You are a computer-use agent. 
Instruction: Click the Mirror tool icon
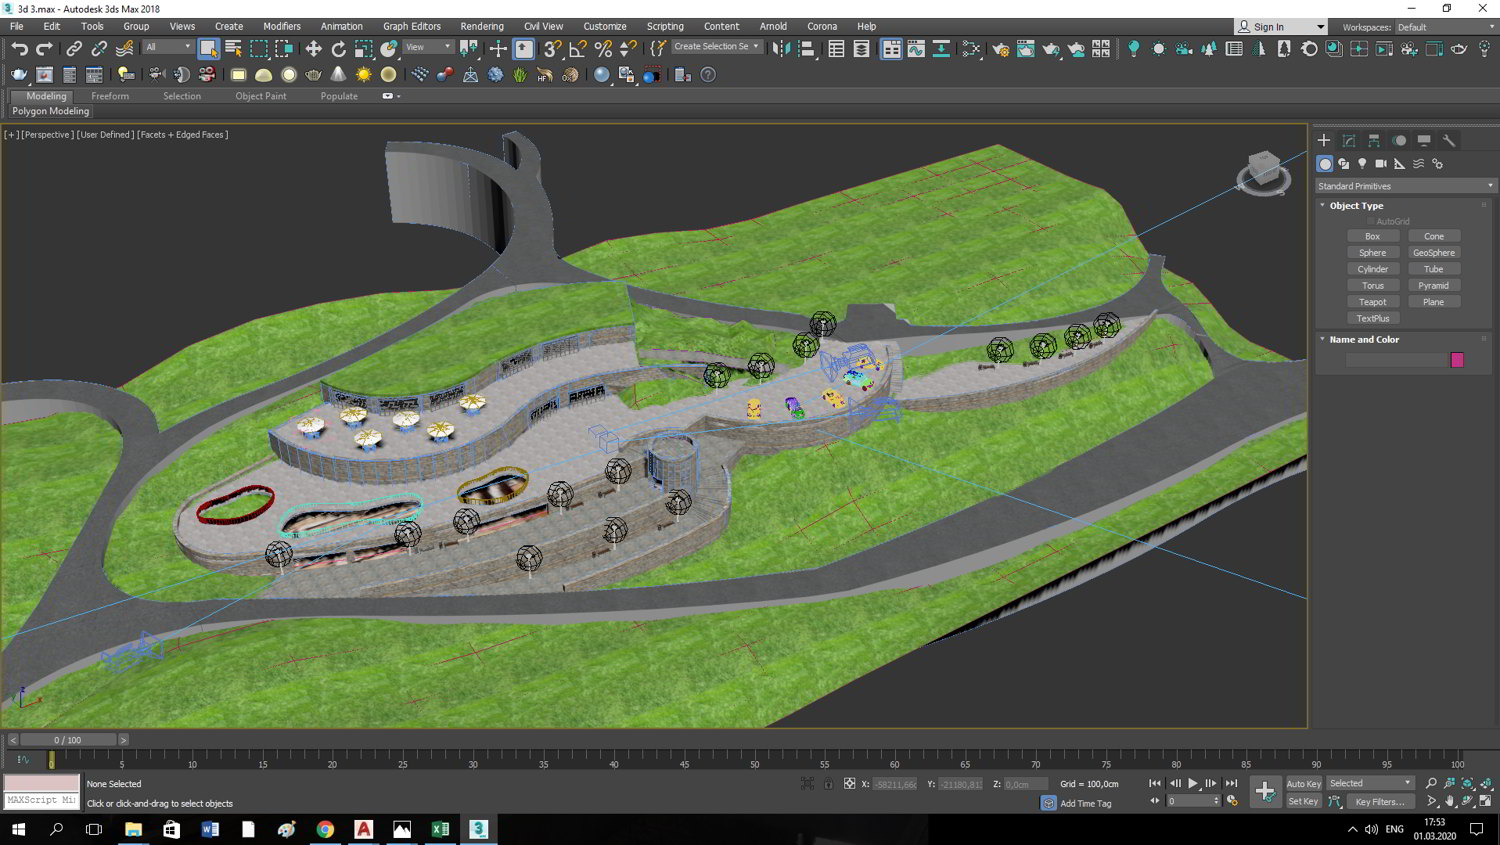(781, 48)
